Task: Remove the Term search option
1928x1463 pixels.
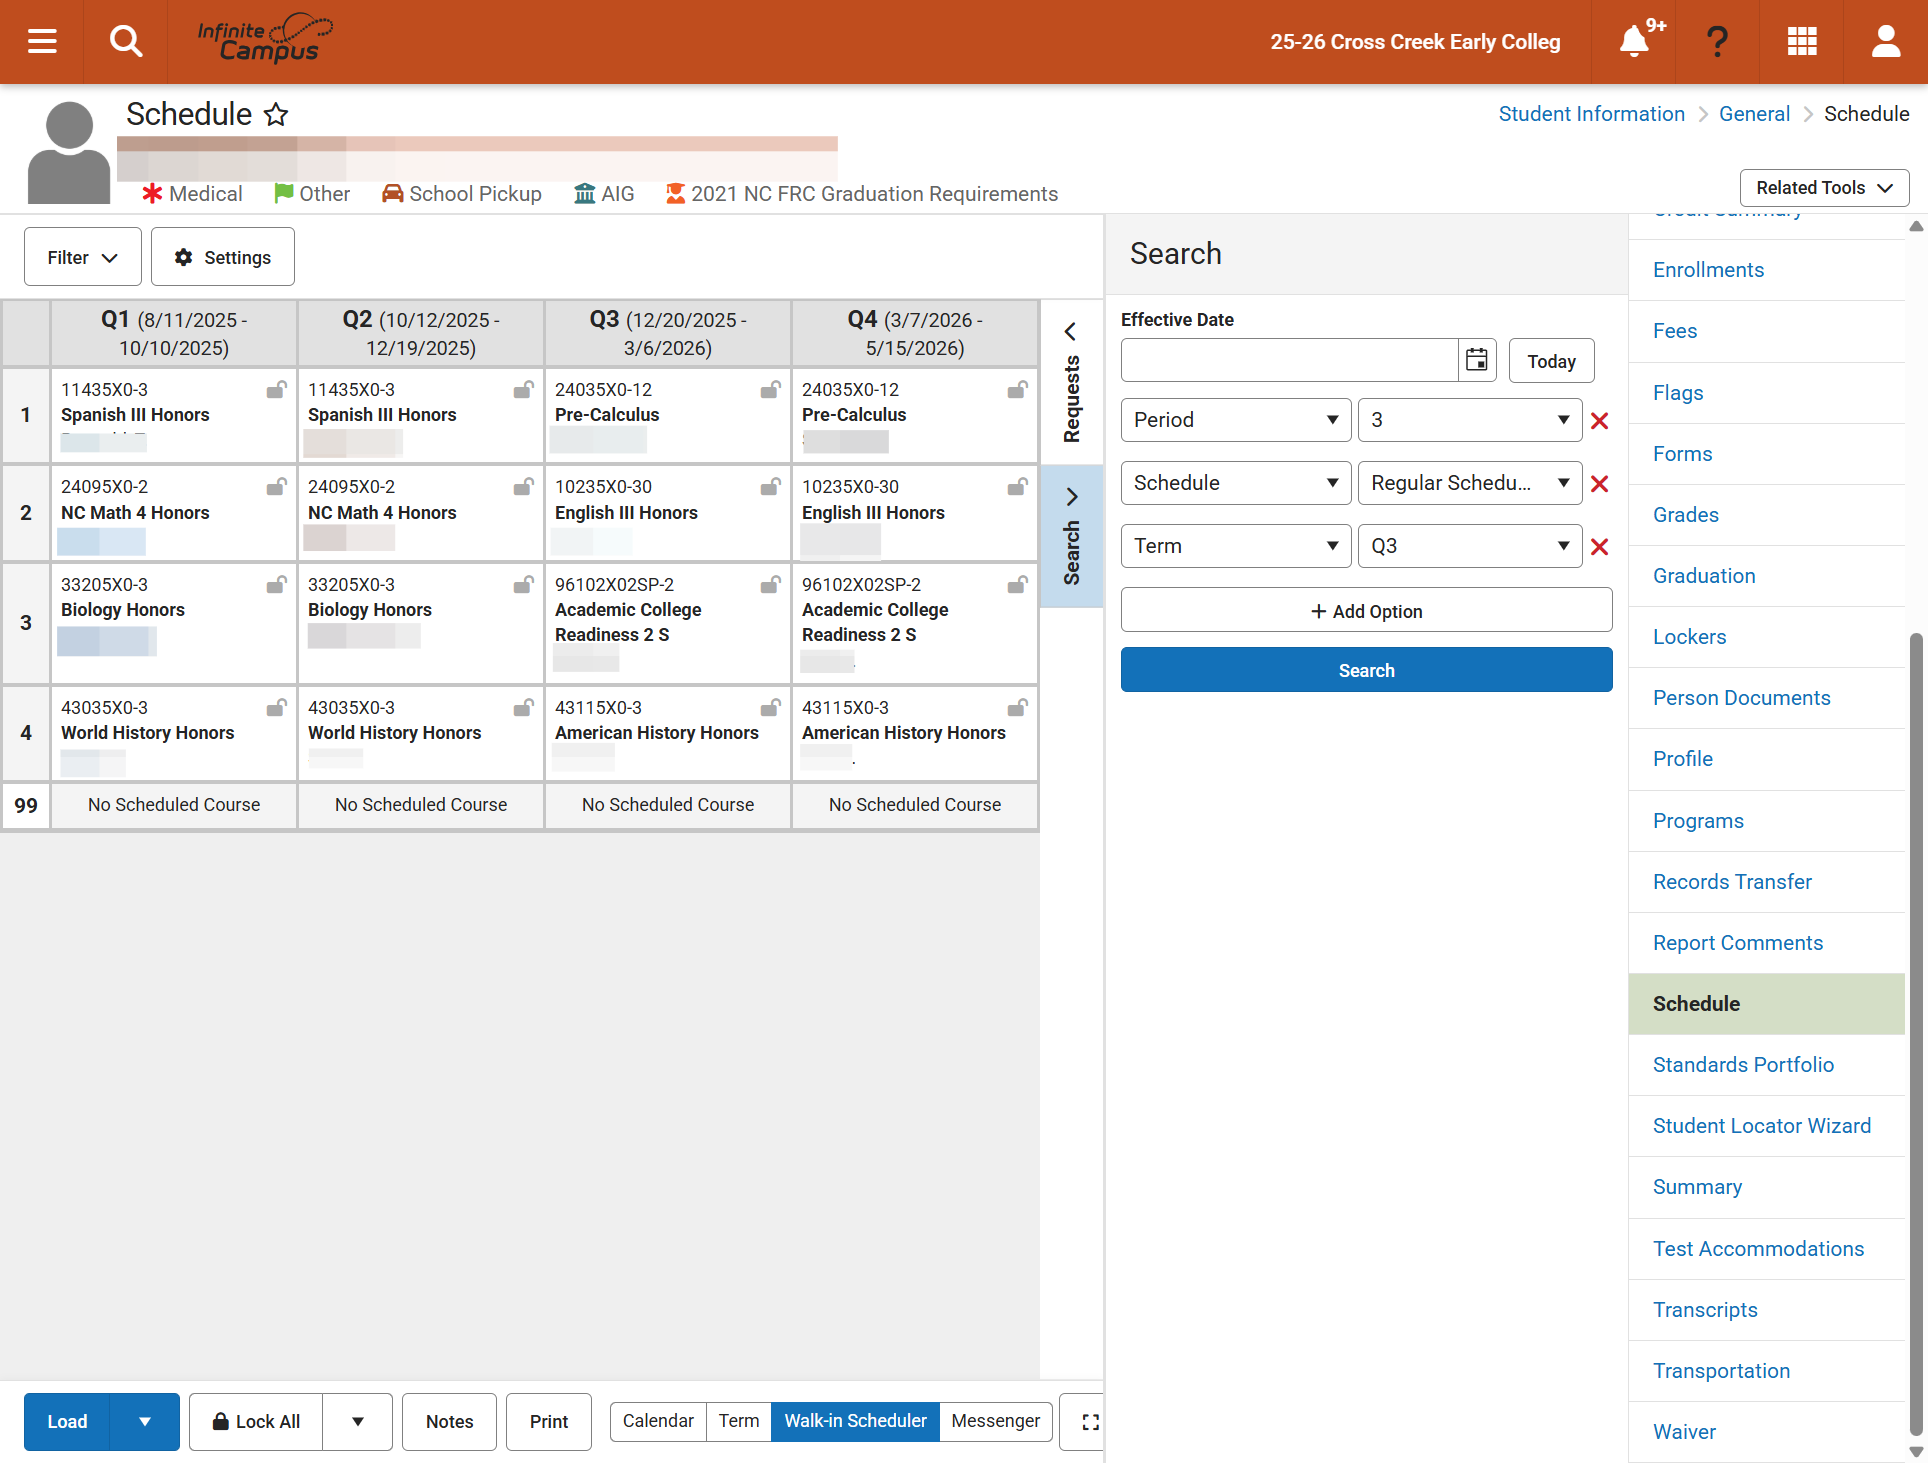Action: tap(1599, 547)
